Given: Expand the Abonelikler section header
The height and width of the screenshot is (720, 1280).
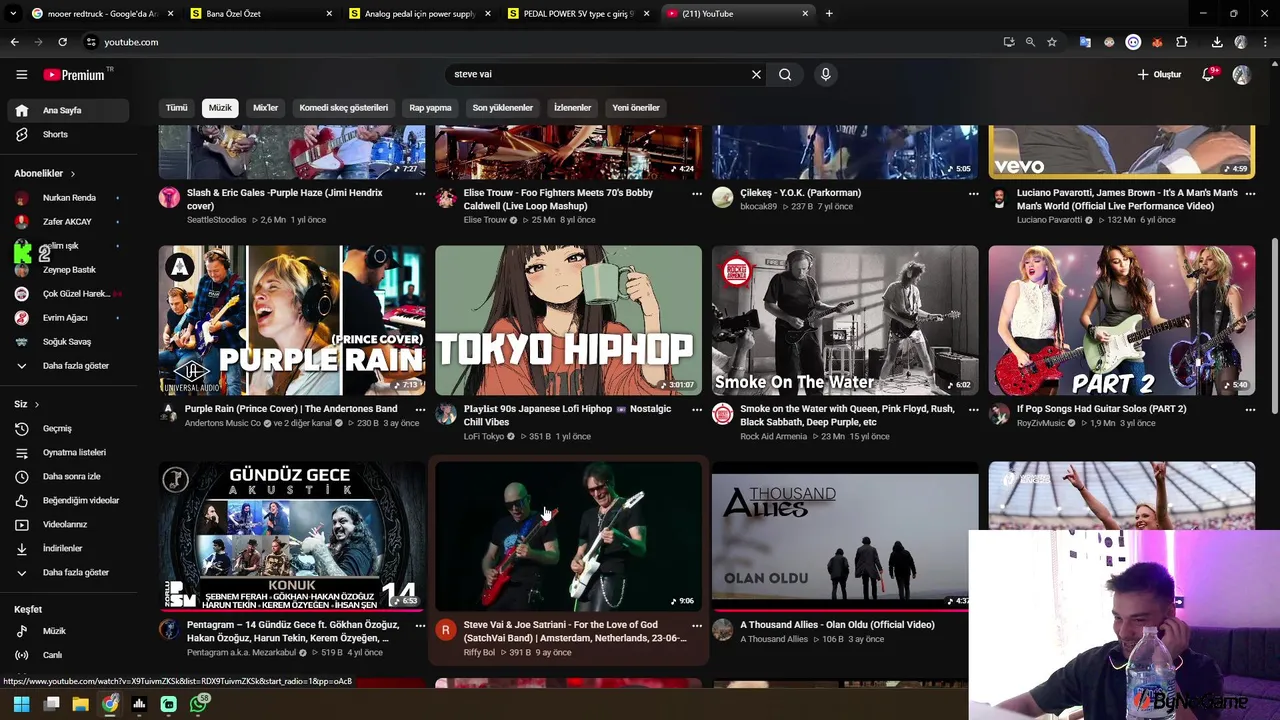Looking at the screenshot, I should [x=45, y=173].
